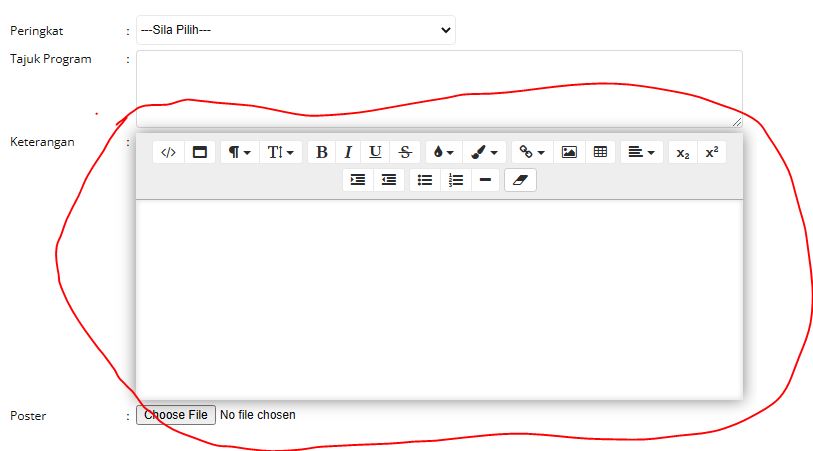Open the code view (HTML source) button

pos(169,153)
